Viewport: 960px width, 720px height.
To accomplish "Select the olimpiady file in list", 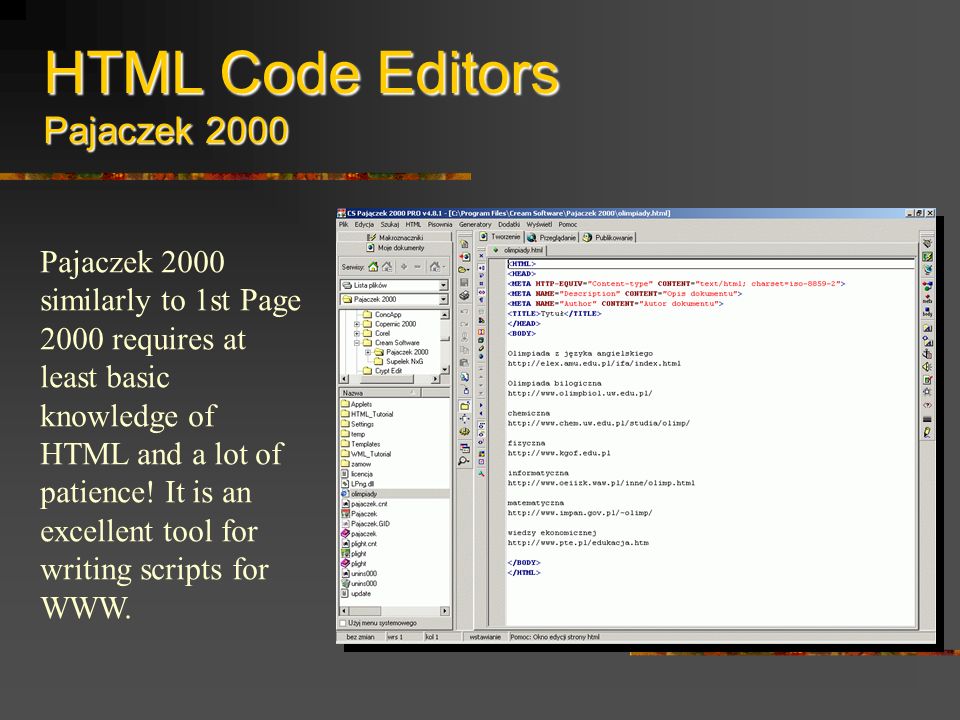I will point(359,494).
